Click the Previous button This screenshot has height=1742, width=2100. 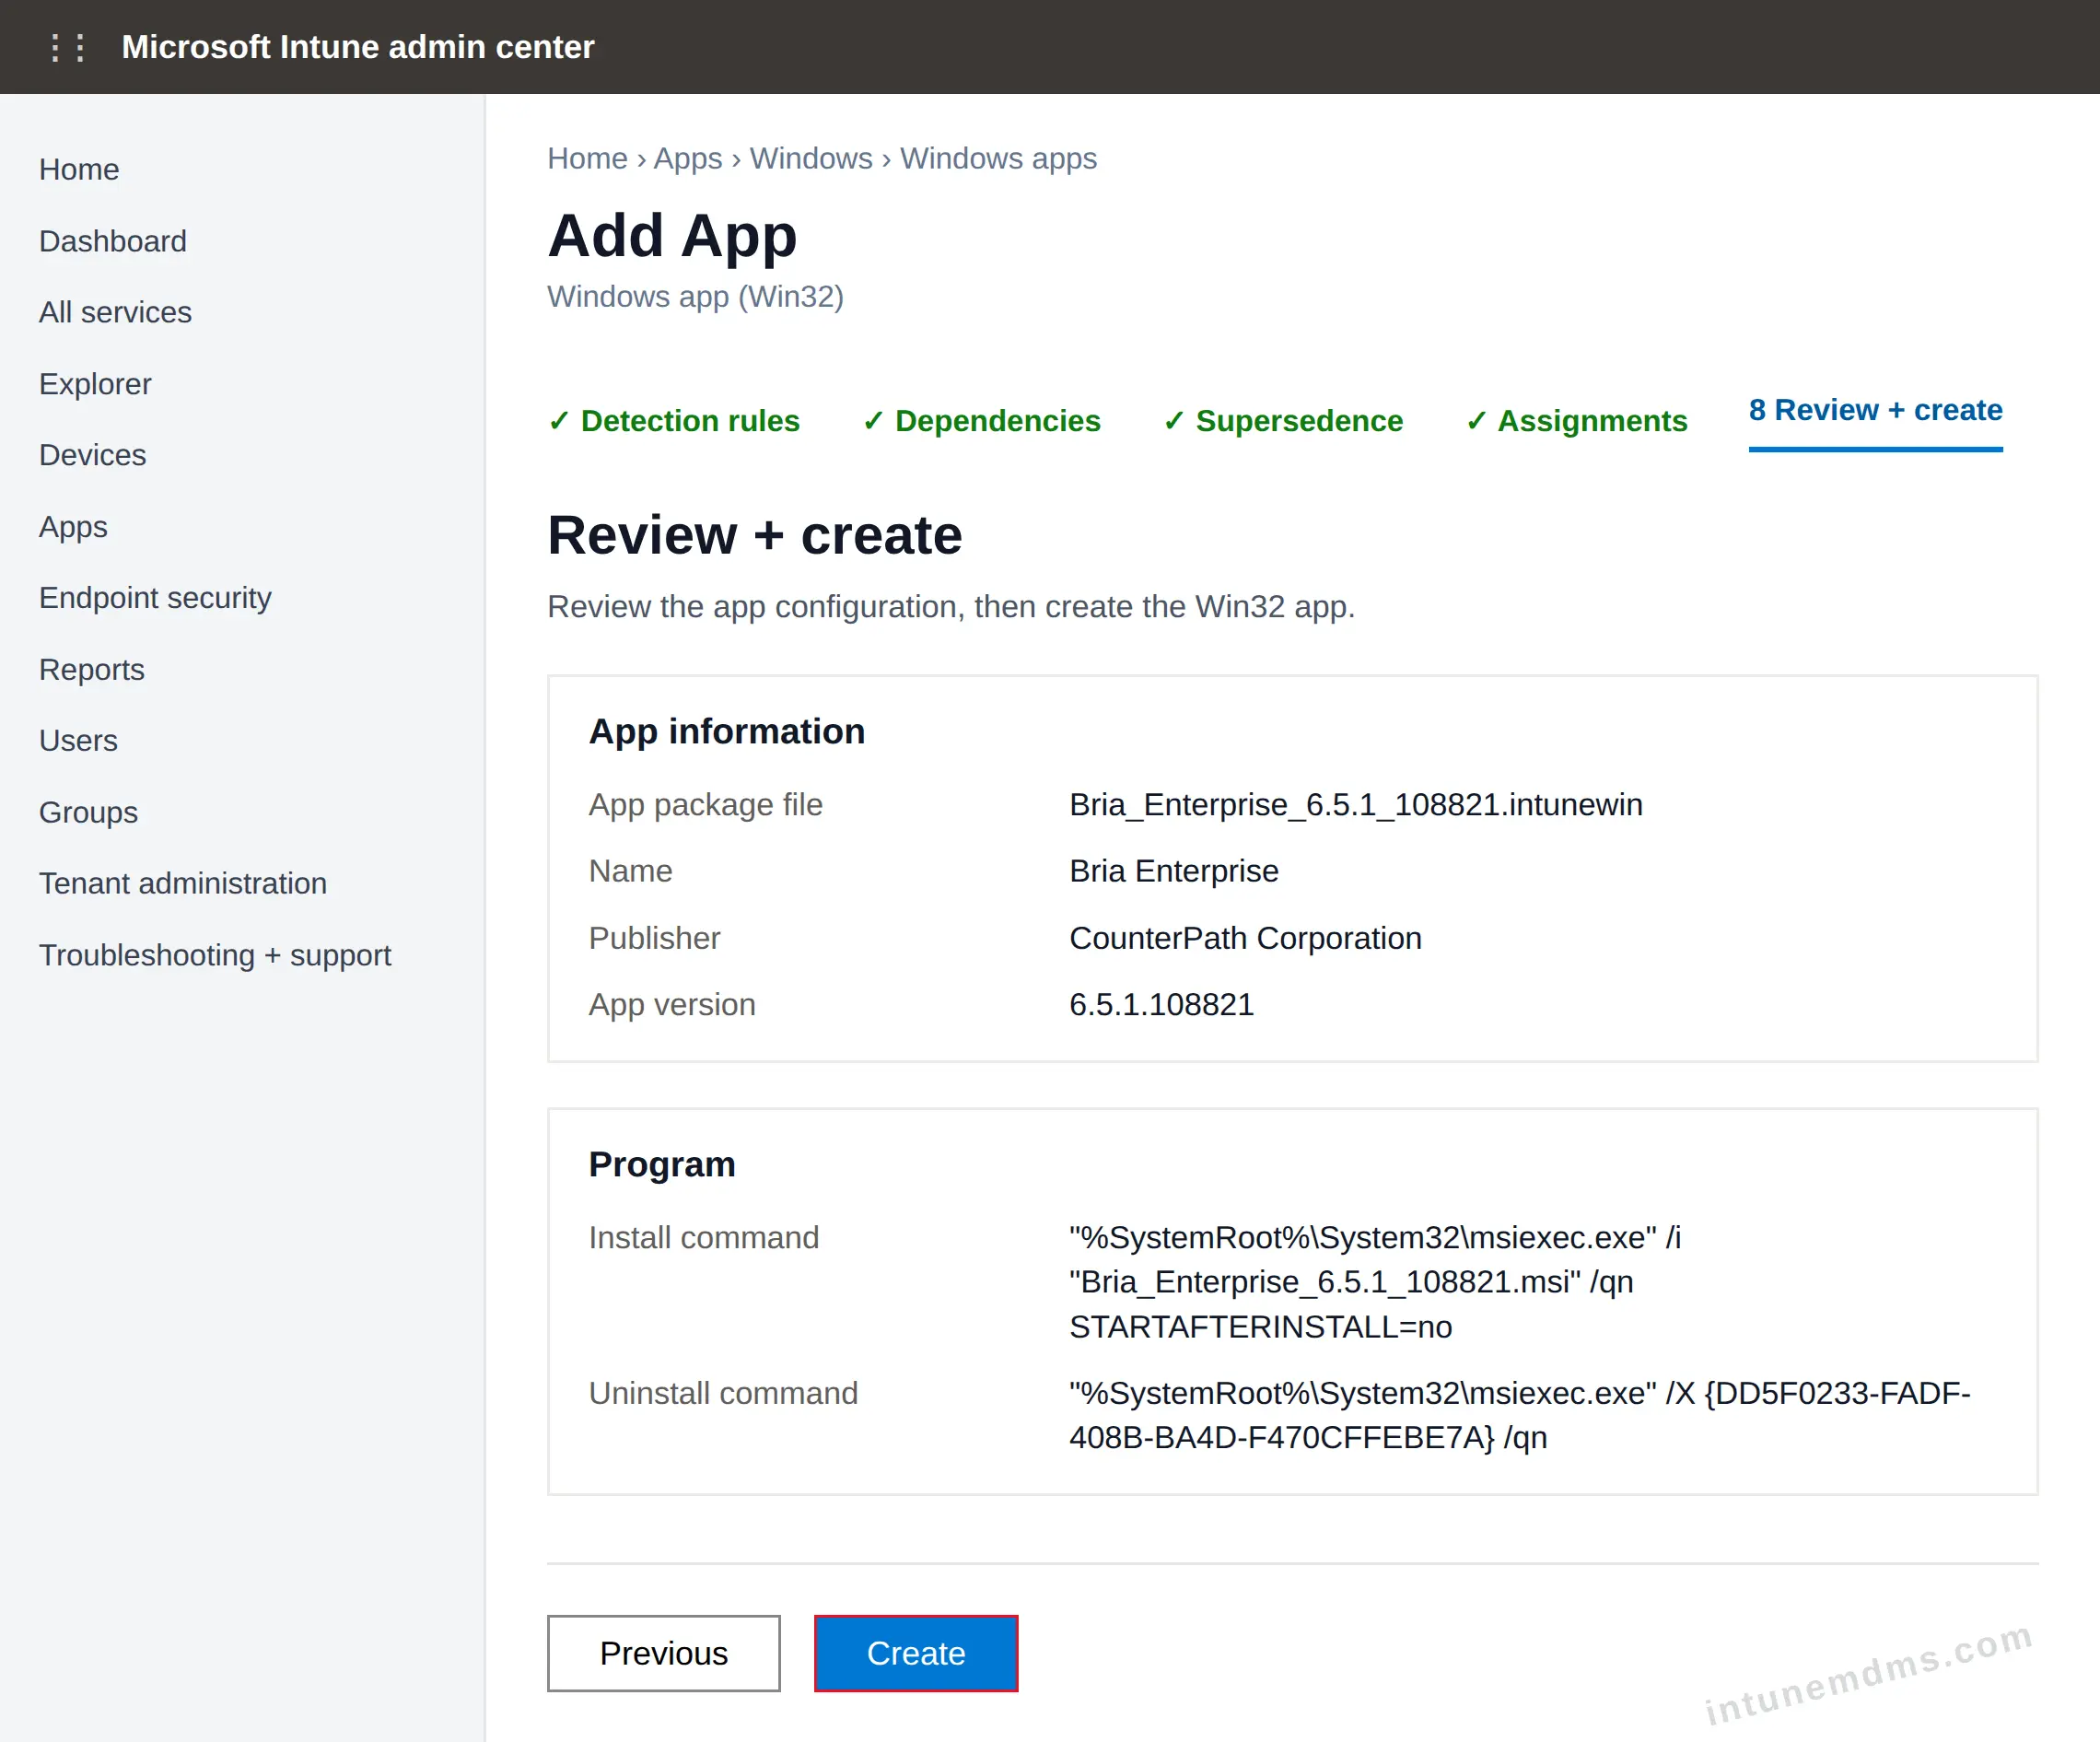click(664, 1653)
